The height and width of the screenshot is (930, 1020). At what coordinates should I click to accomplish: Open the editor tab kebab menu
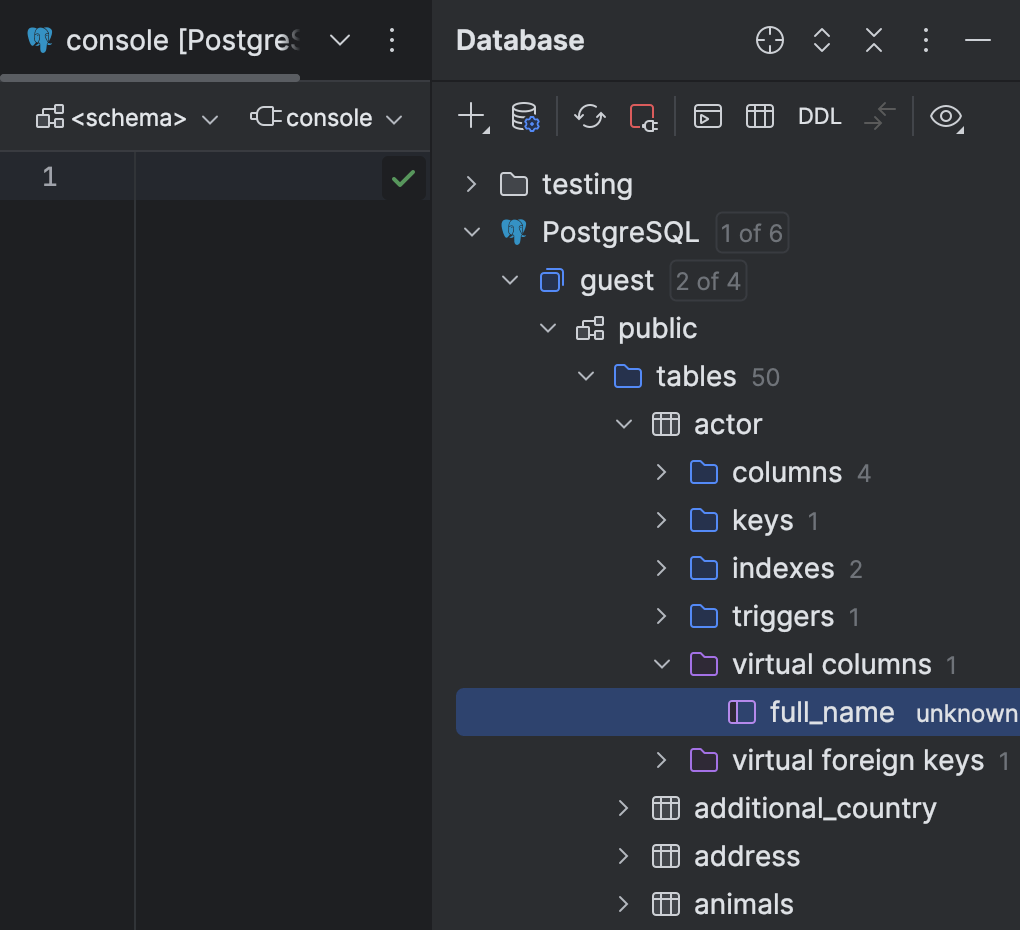tap(391, 41)
